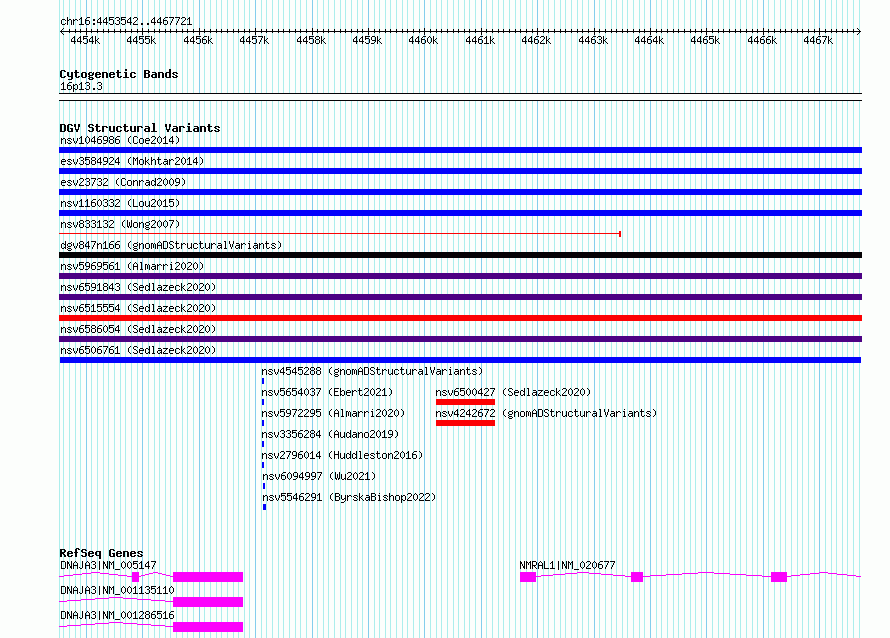
Task: Click the RefSeq Genes track title
Action: (x=101, y=553)
